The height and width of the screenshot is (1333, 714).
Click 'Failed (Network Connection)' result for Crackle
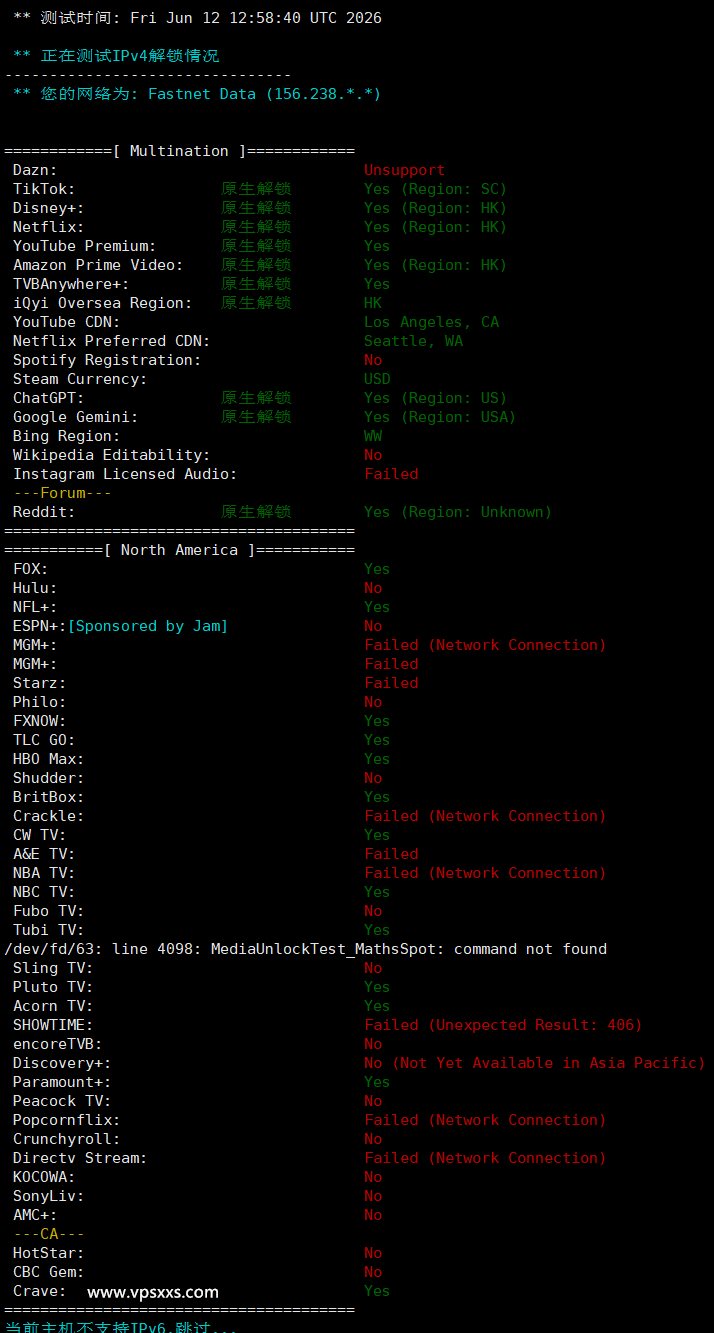pos(485,816)
